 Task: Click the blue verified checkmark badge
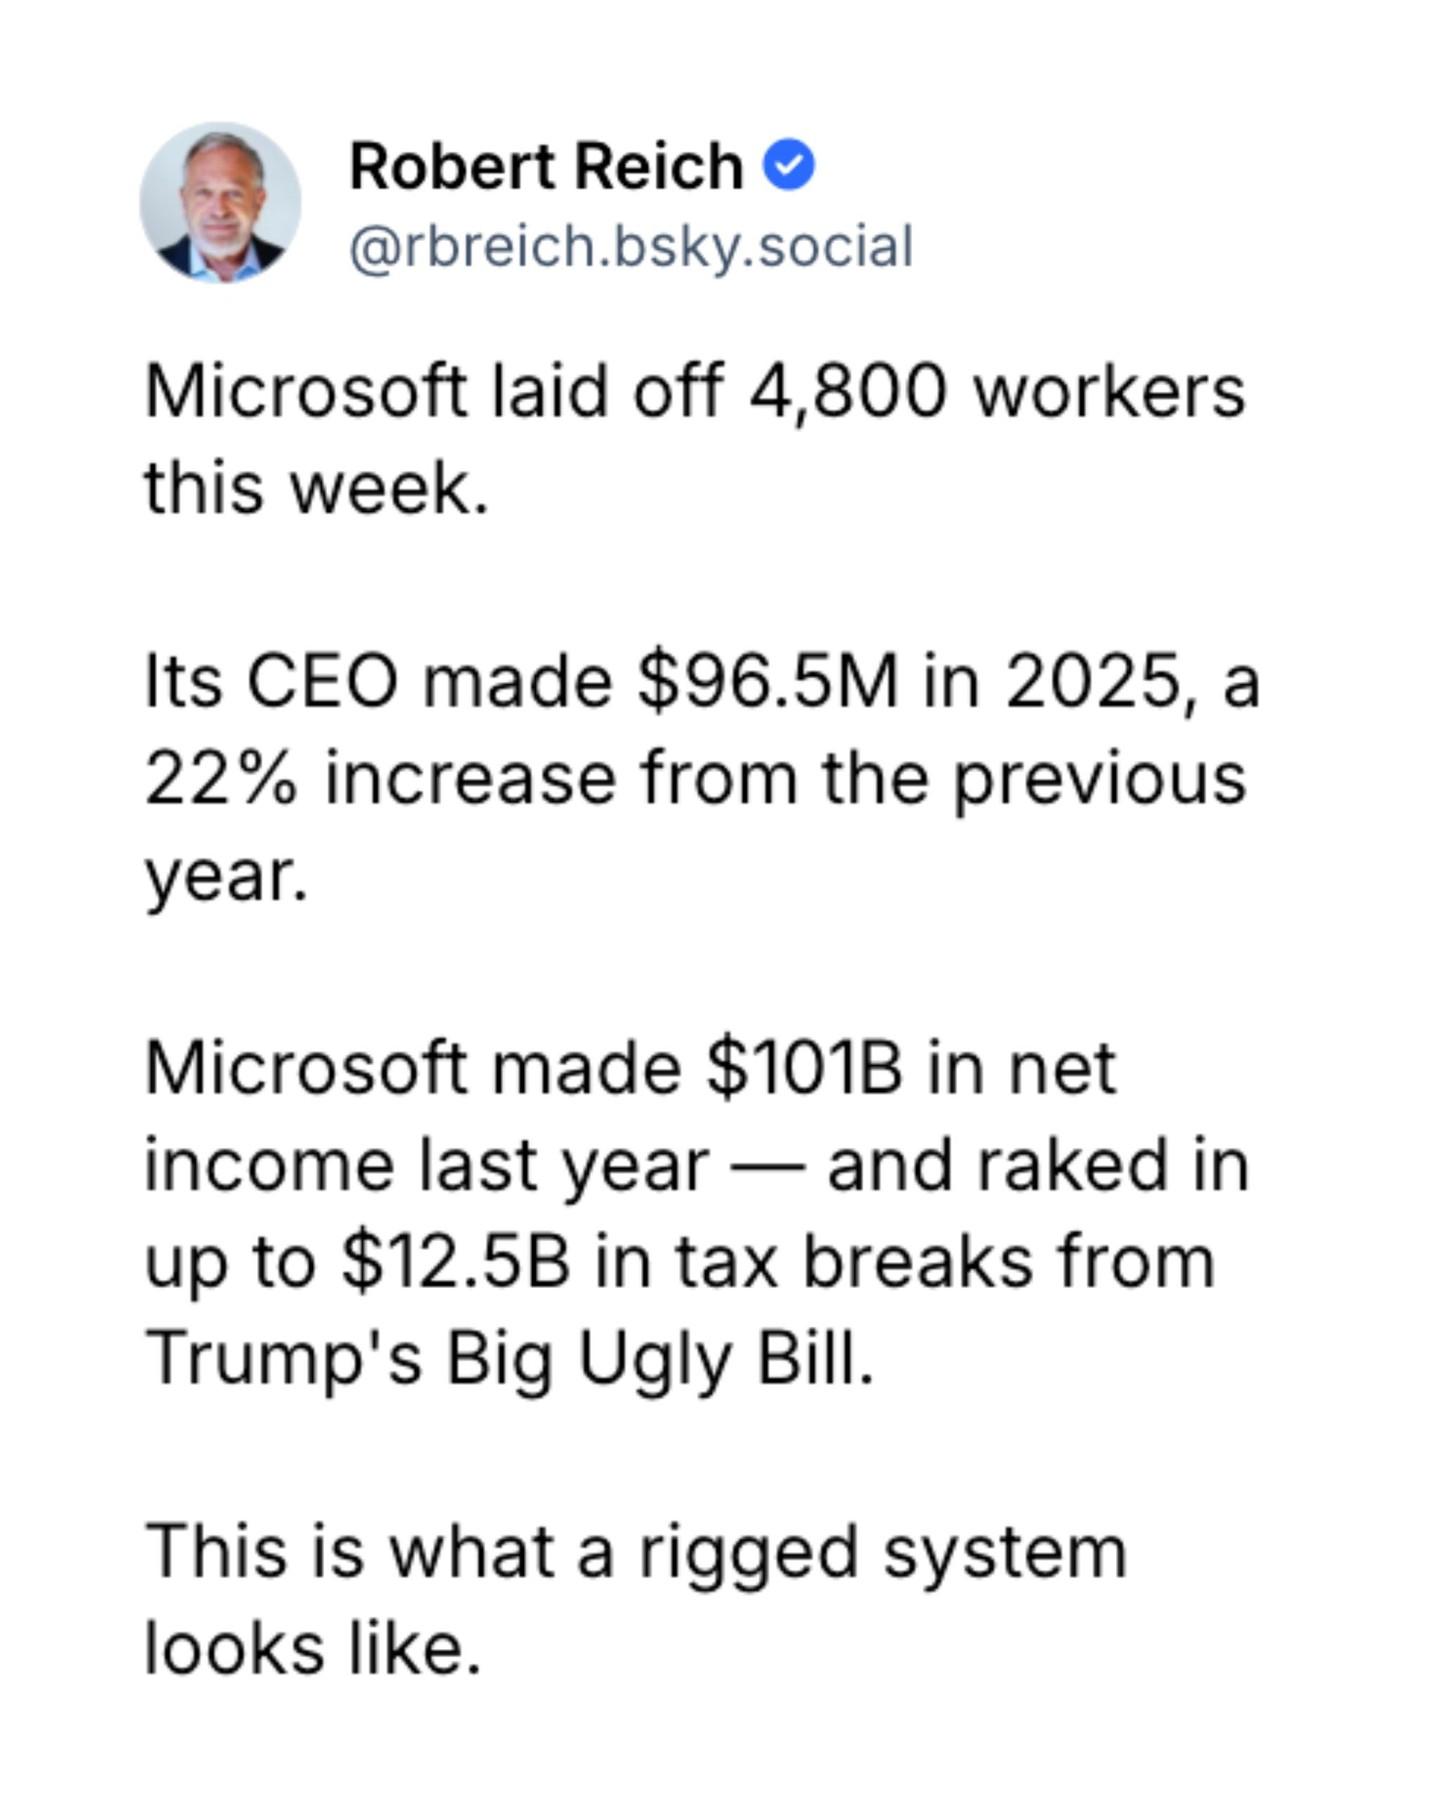click(x=789, y=166)
